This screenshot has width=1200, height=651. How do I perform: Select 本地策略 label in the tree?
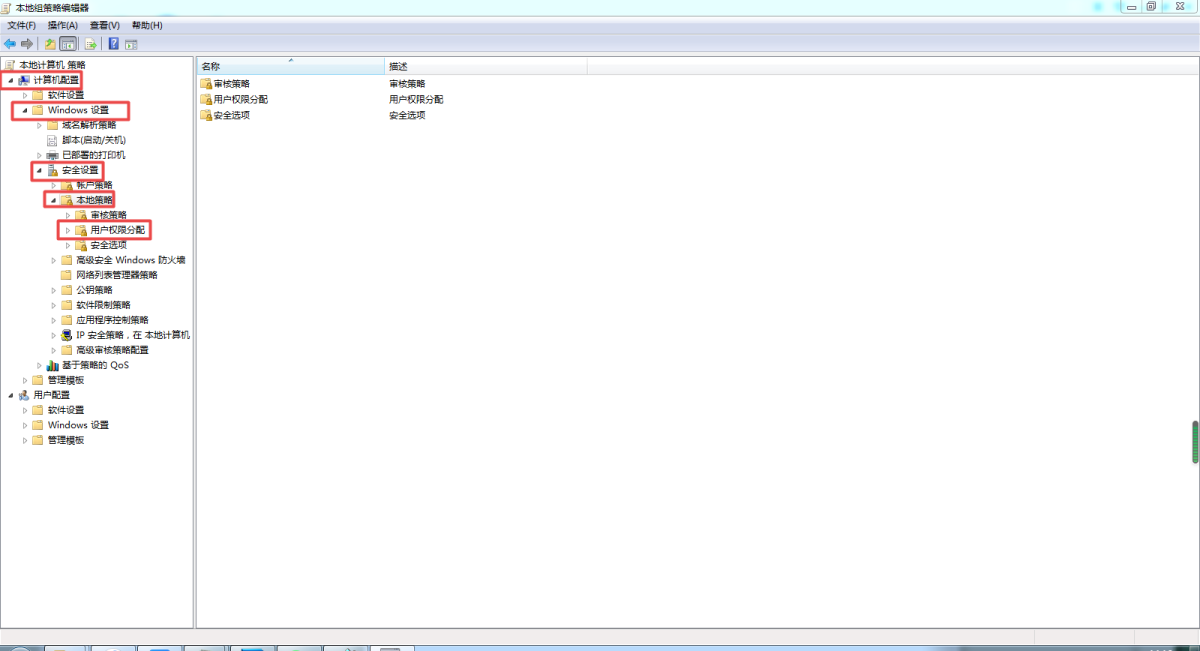(x=94, y=200)
